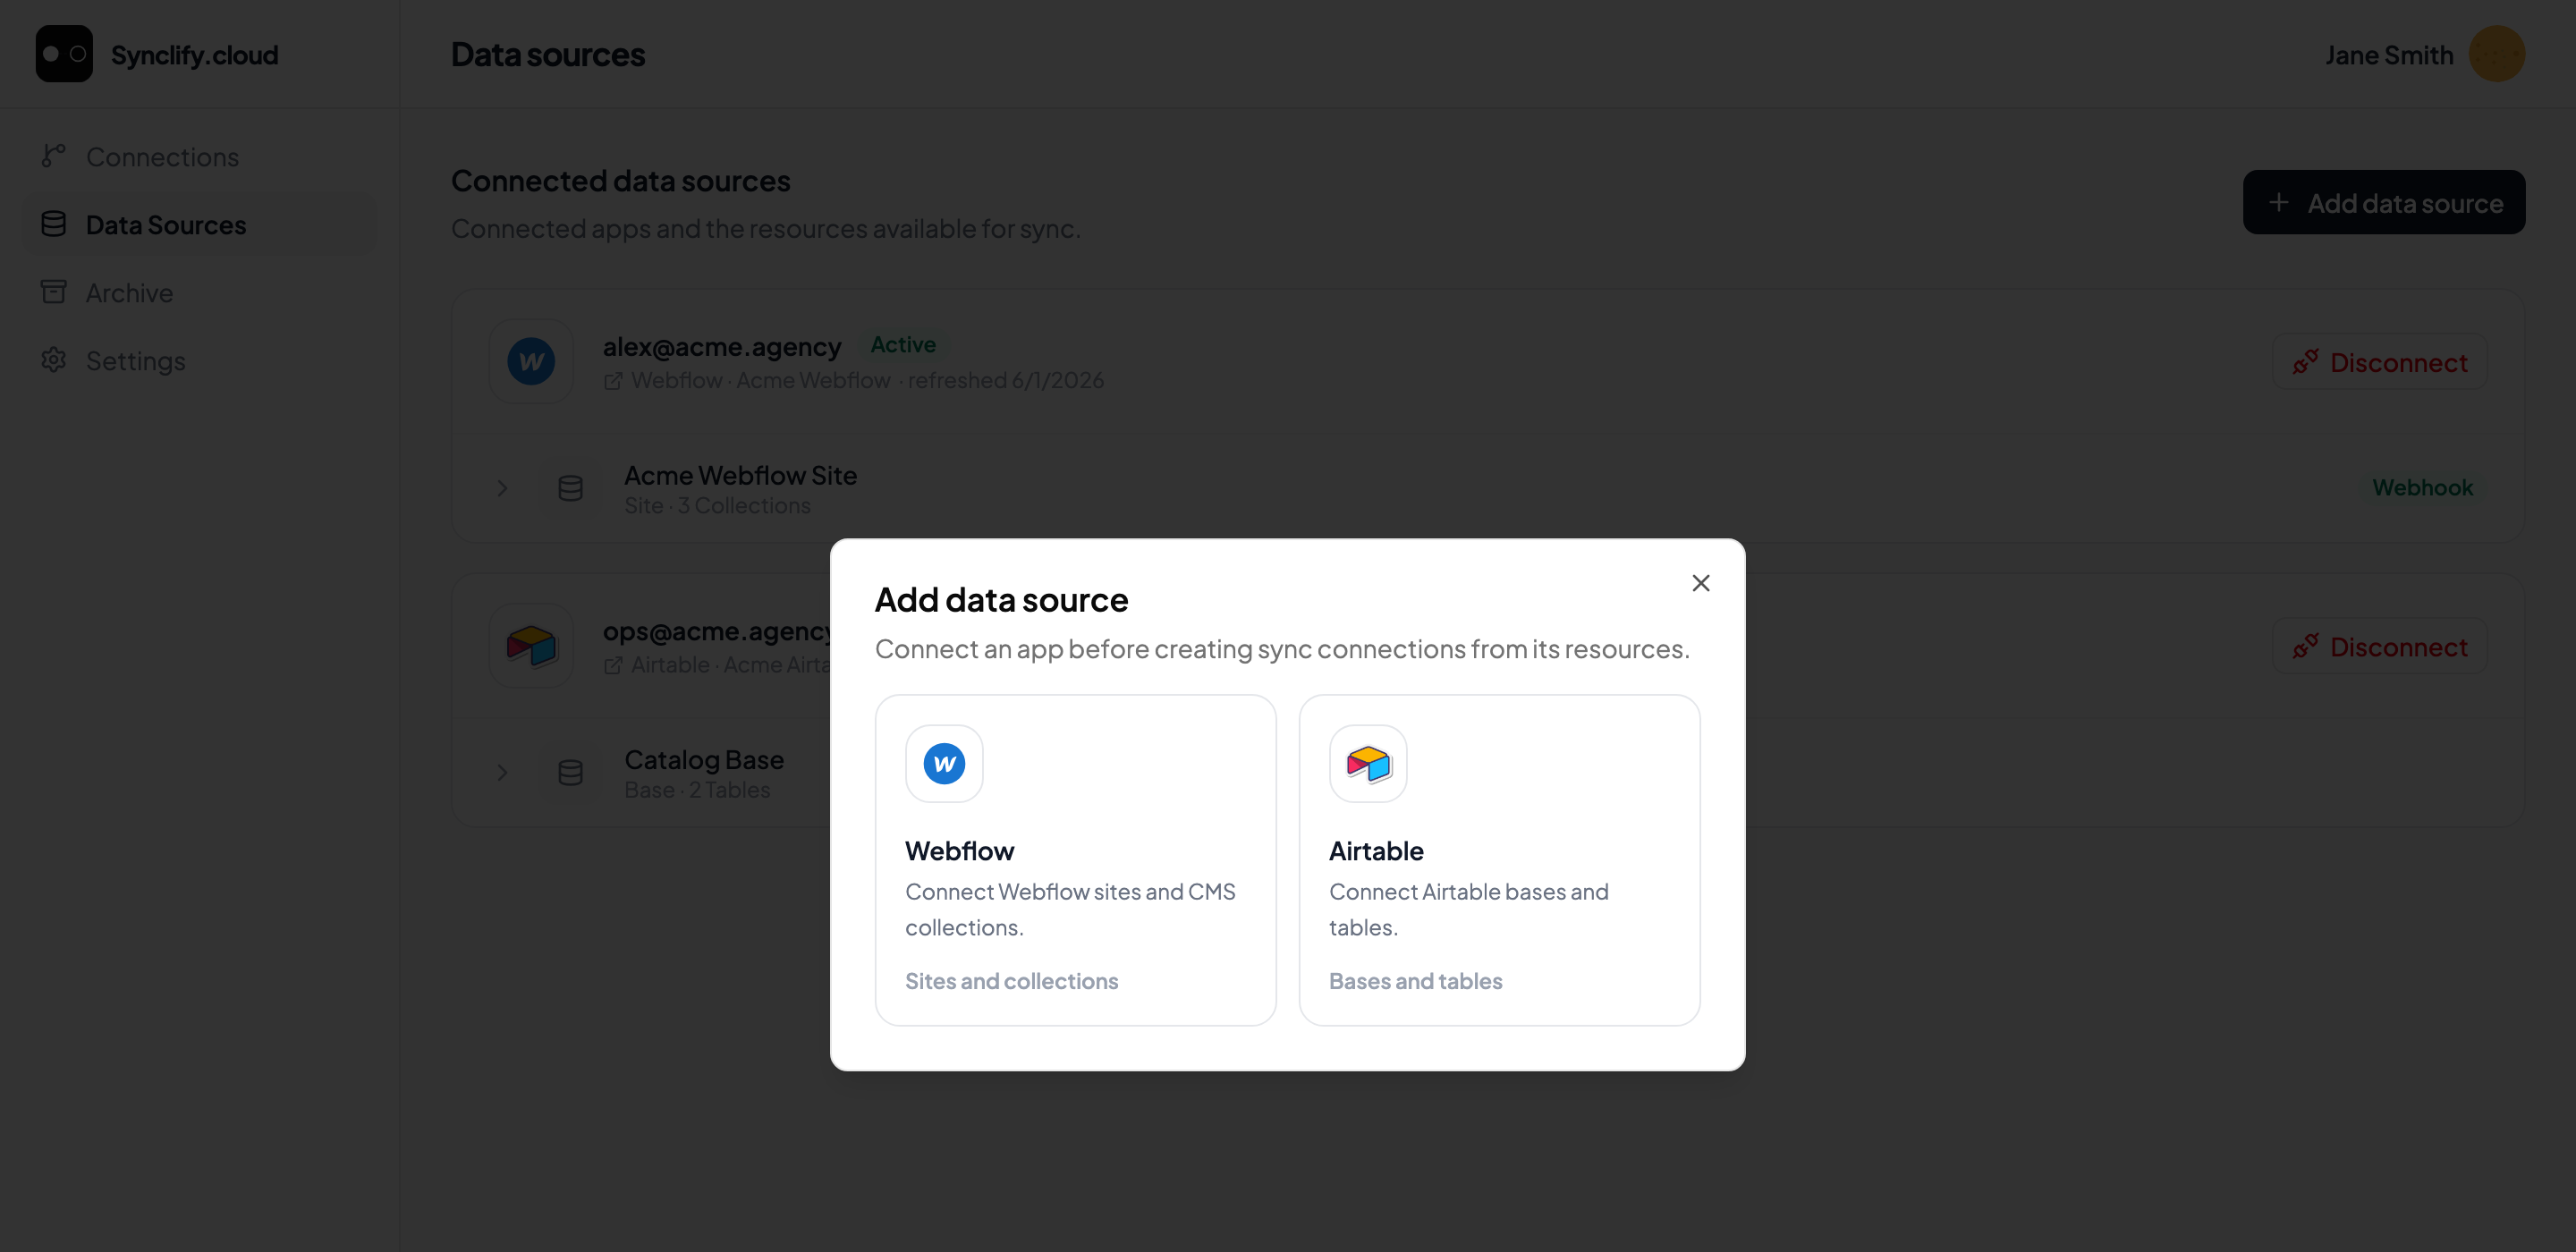Choose the Webflow data source card
Screen dimensions: 2576x1252
click(x=1075, y=860)
